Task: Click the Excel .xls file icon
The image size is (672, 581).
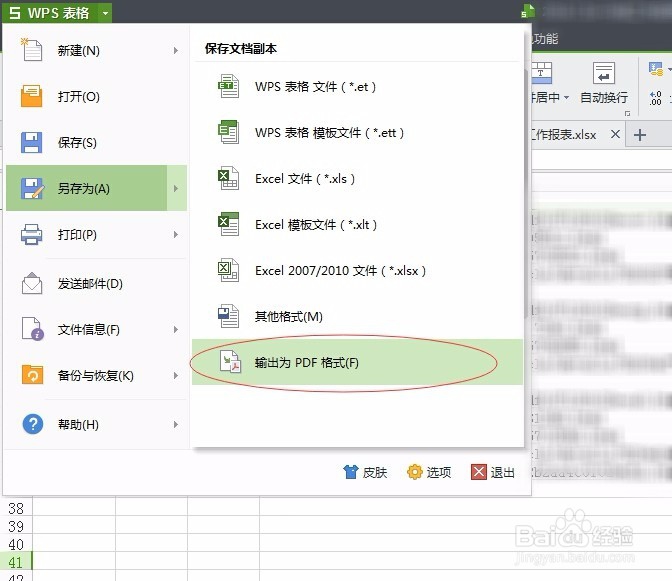Action: point(228,178)
